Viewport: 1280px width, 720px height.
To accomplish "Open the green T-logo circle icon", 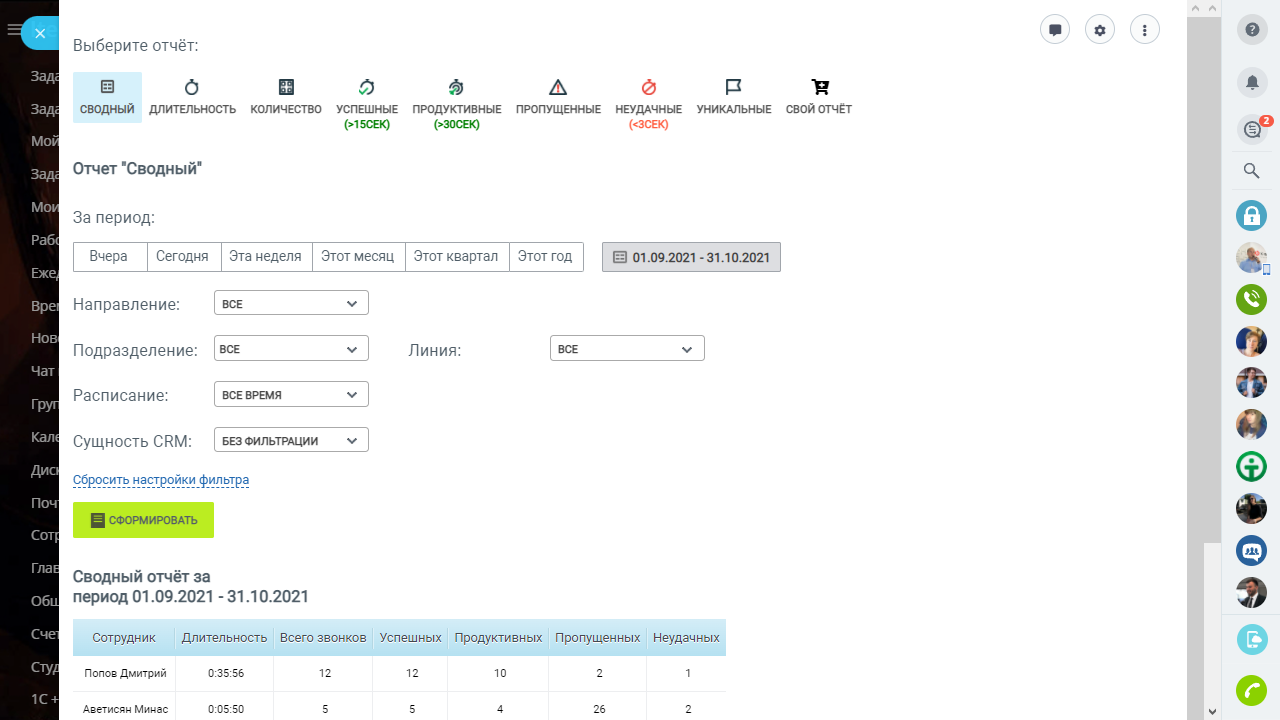I will (1252, 466).
